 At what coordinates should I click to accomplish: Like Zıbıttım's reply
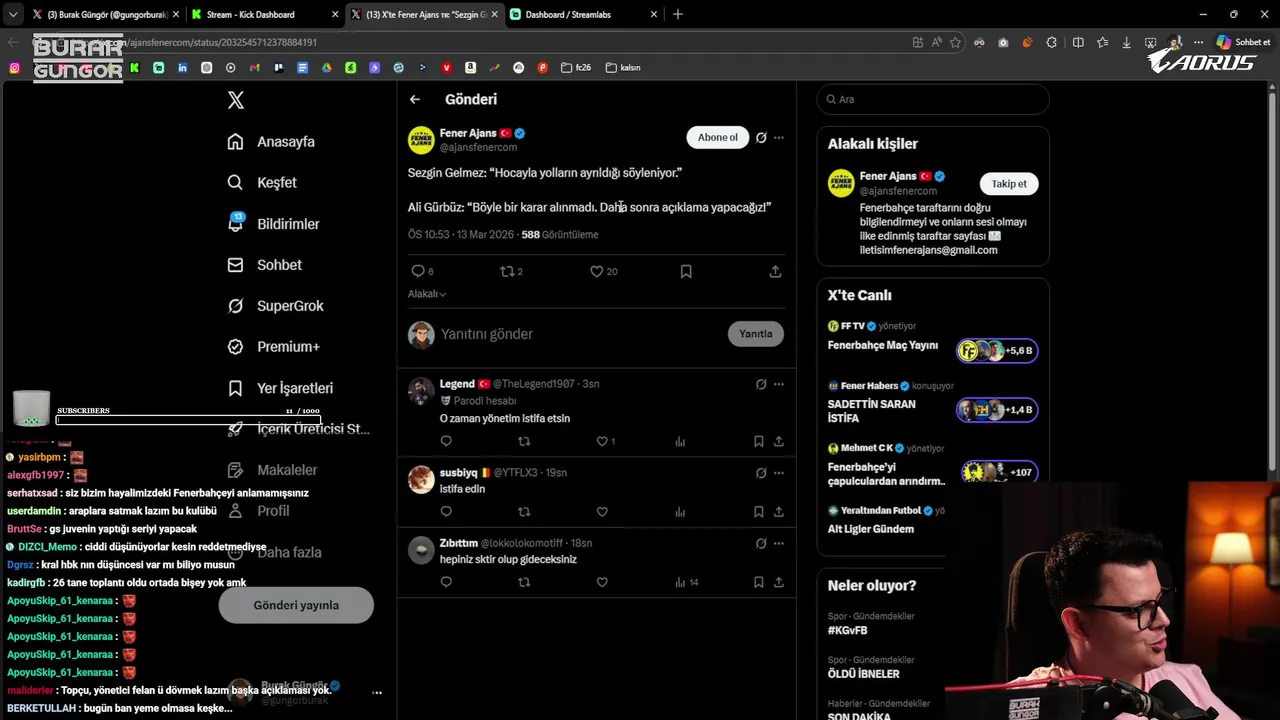(602, 582)
